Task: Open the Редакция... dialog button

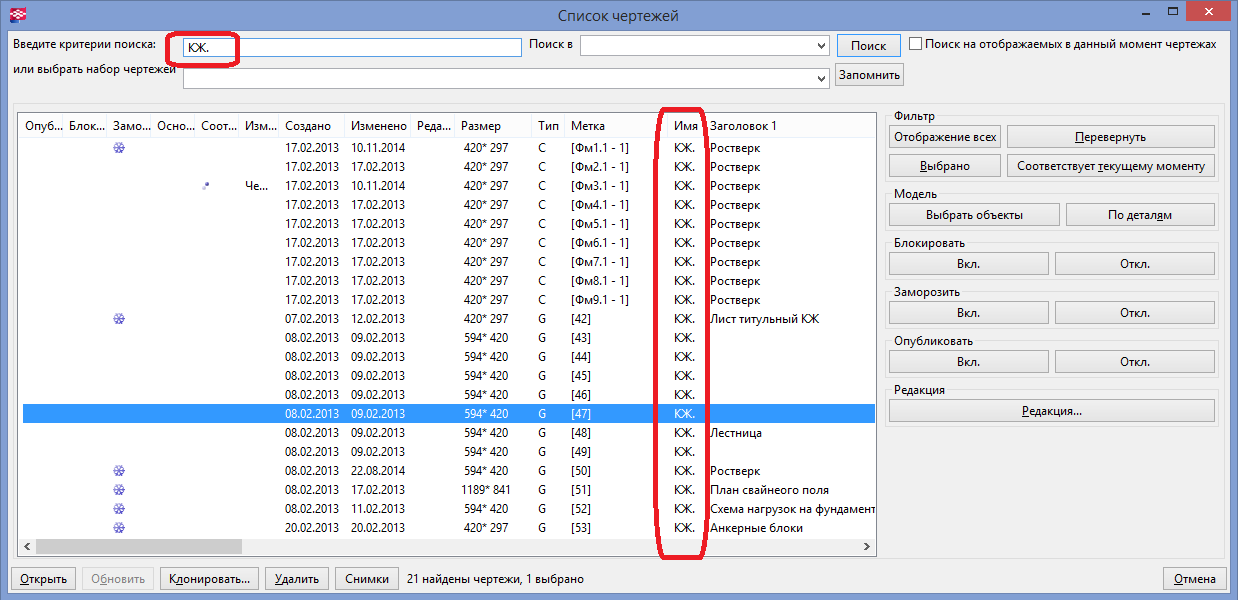Action: pos(1051,411)
